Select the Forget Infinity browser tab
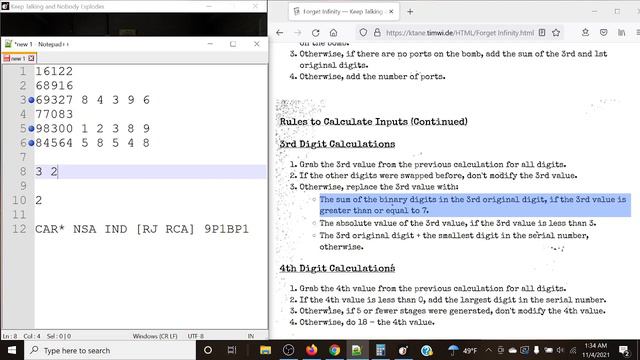Viewport: 640px width, 360px height. click(x=344, y=12)
